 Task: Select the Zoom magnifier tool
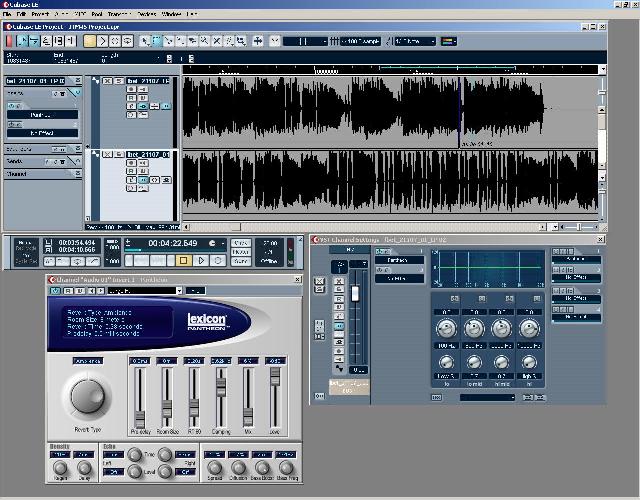[x=204, y=41]
